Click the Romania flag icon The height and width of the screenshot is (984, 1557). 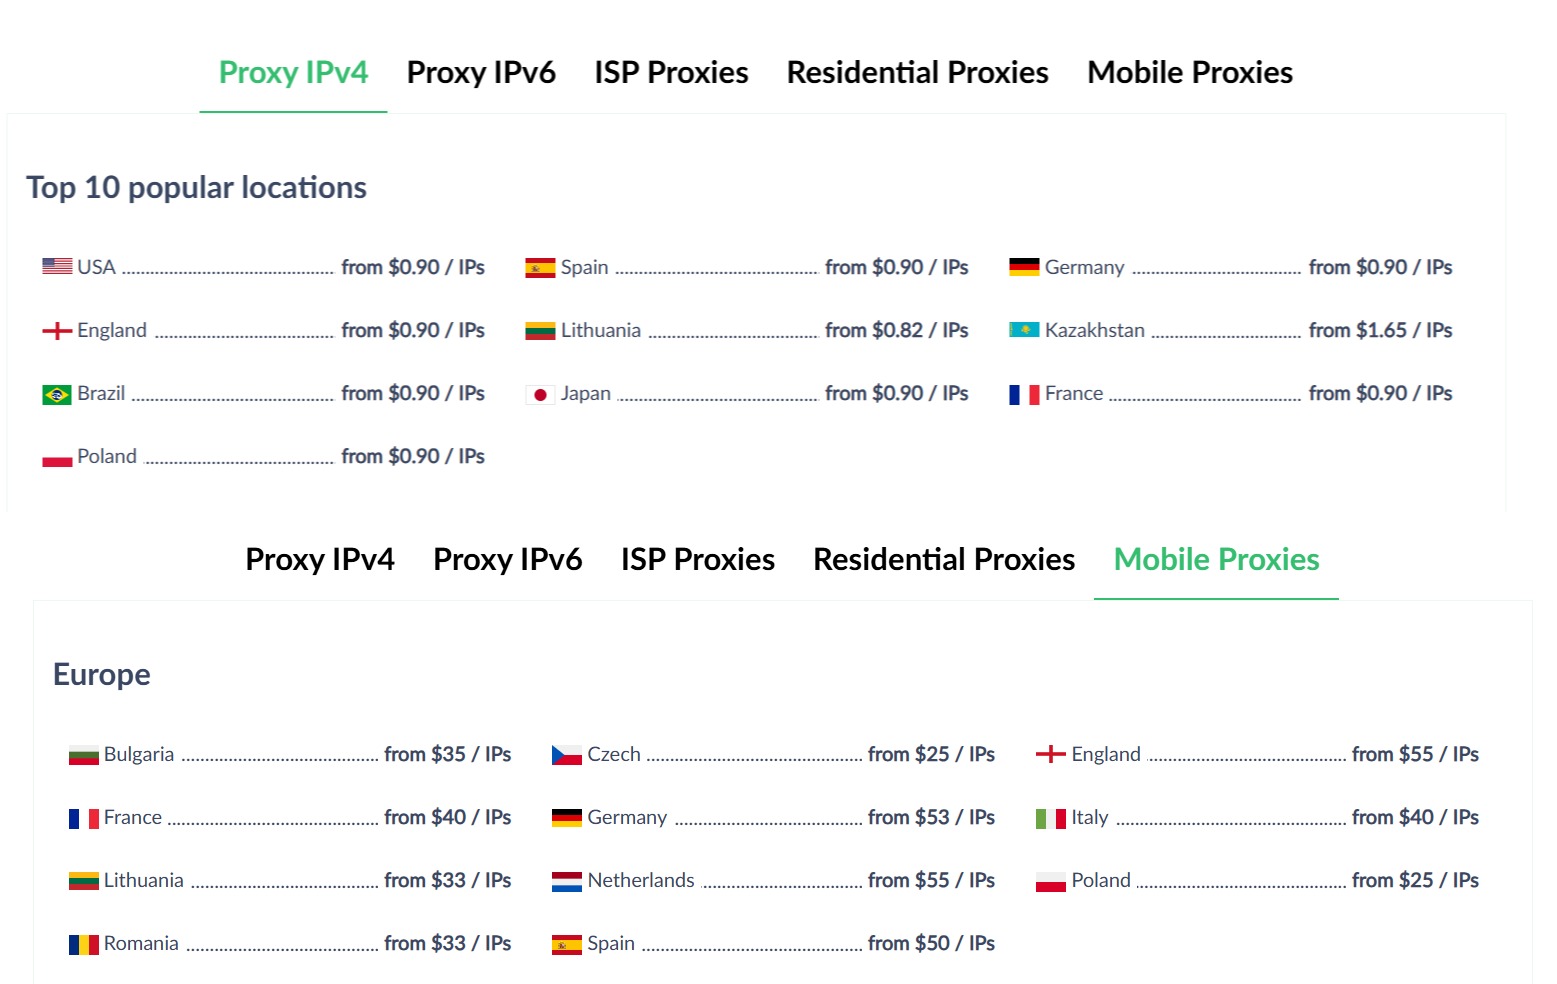(84, 944)
